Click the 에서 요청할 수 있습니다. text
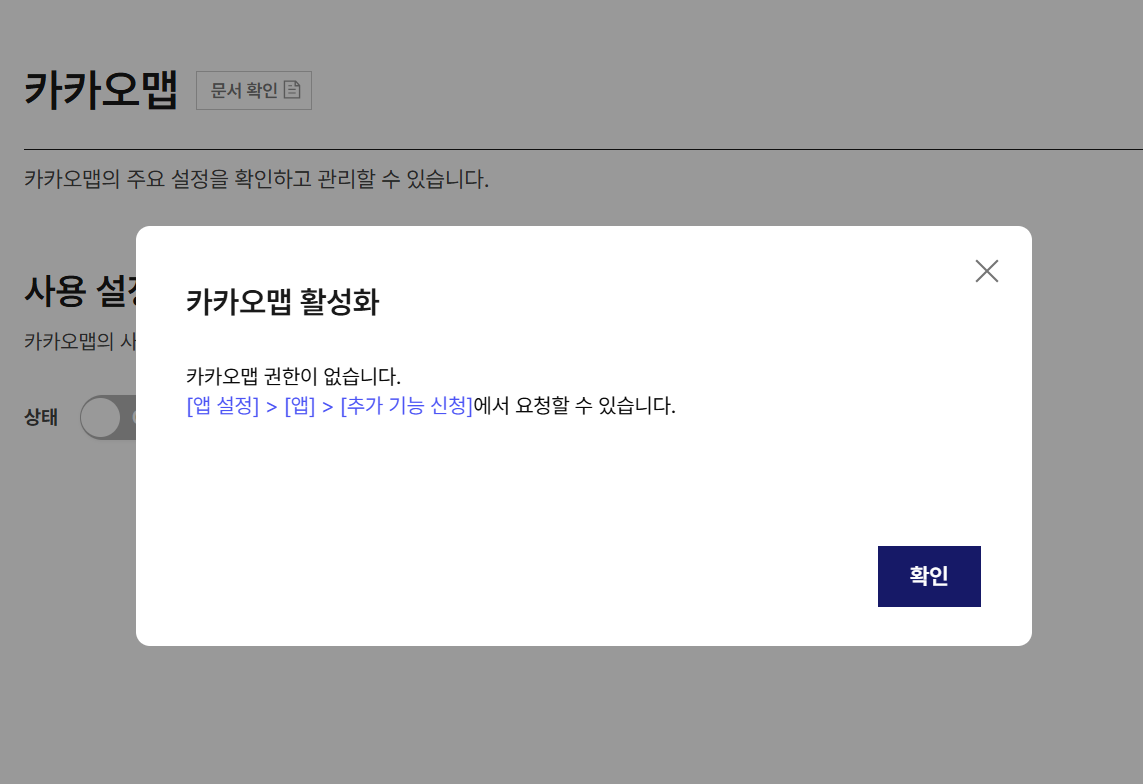1143x784 pixels. coord(574,405)
